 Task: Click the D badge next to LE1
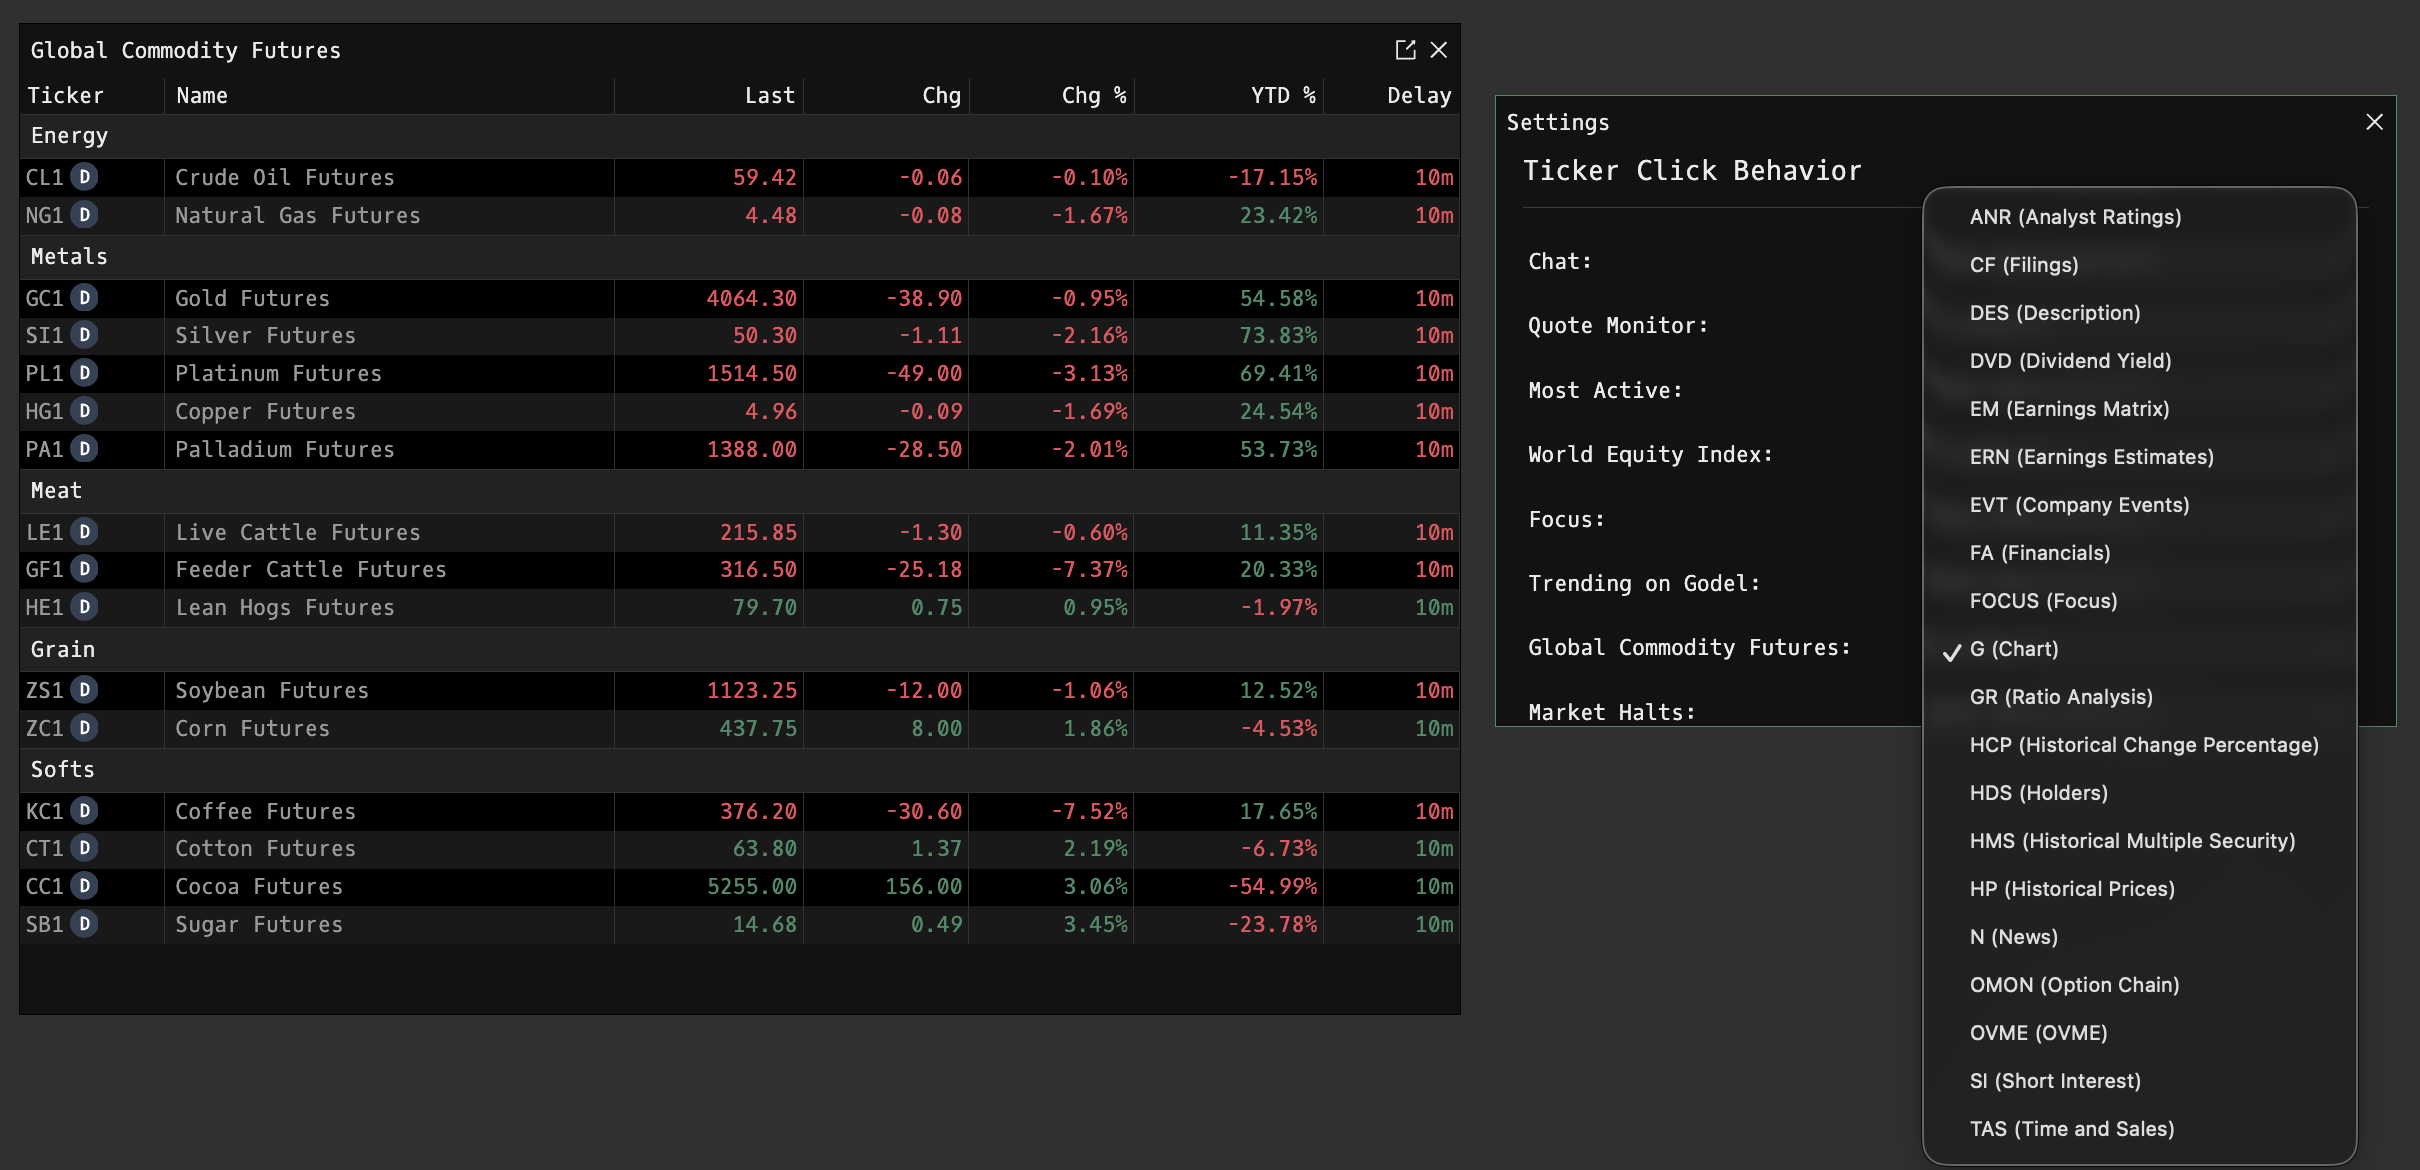(x=85, y=532)
